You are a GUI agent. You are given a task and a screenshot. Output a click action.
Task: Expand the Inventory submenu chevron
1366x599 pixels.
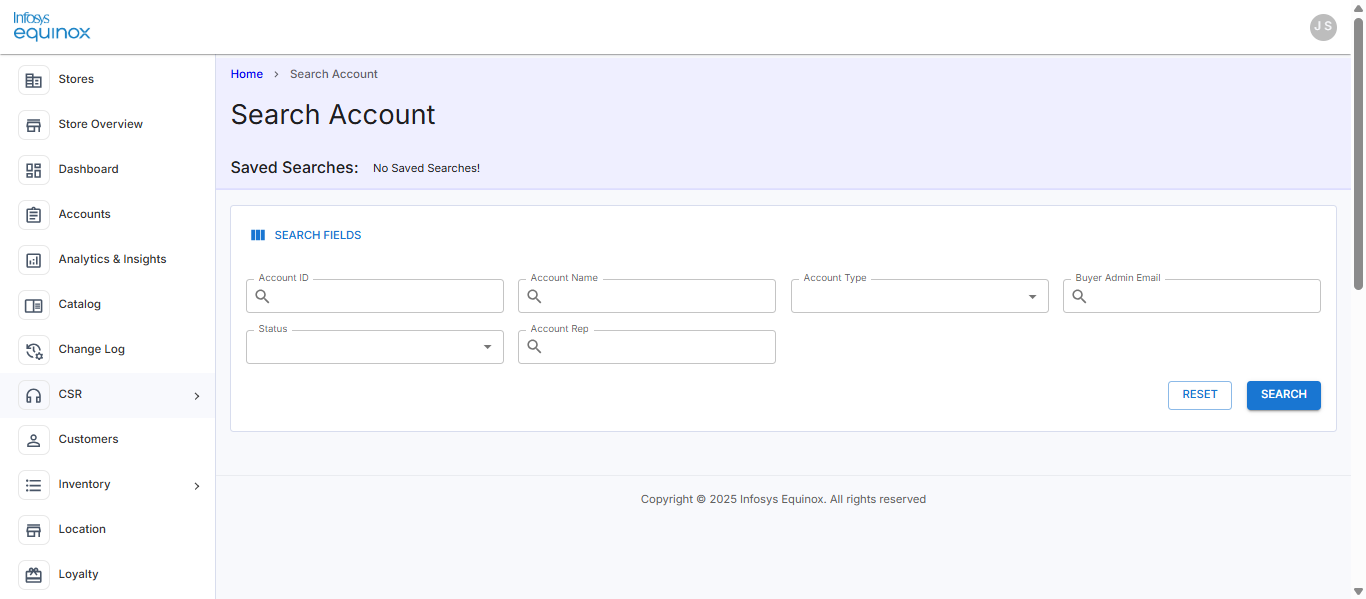pyautogui.click(x=197, y=486)
